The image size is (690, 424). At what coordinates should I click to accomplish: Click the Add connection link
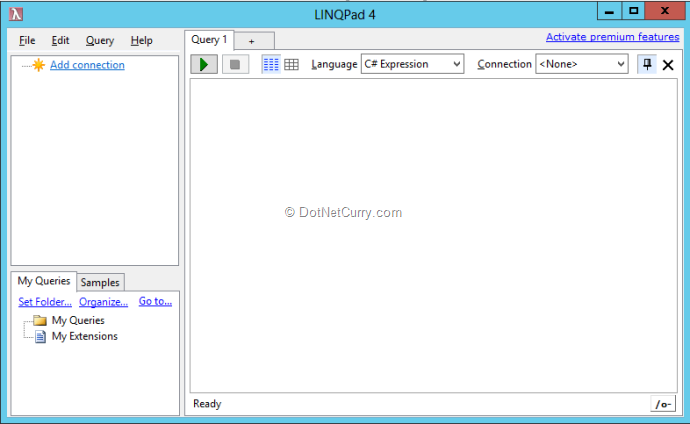point(87,65)
